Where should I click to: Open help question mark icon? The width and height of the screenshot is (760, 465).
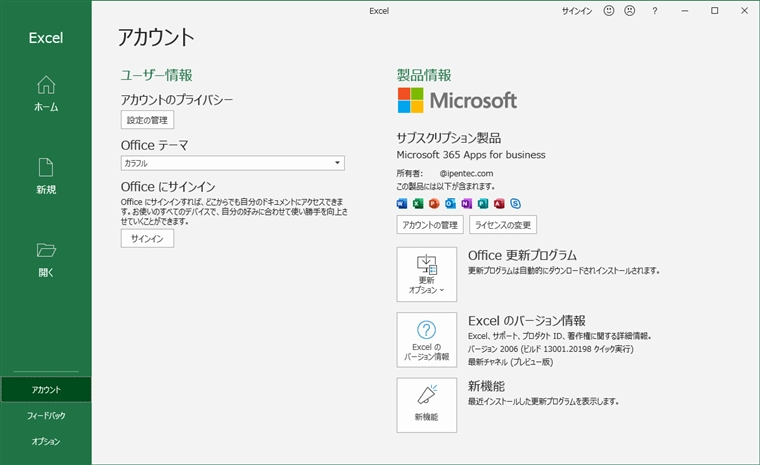tap(655, 11)
